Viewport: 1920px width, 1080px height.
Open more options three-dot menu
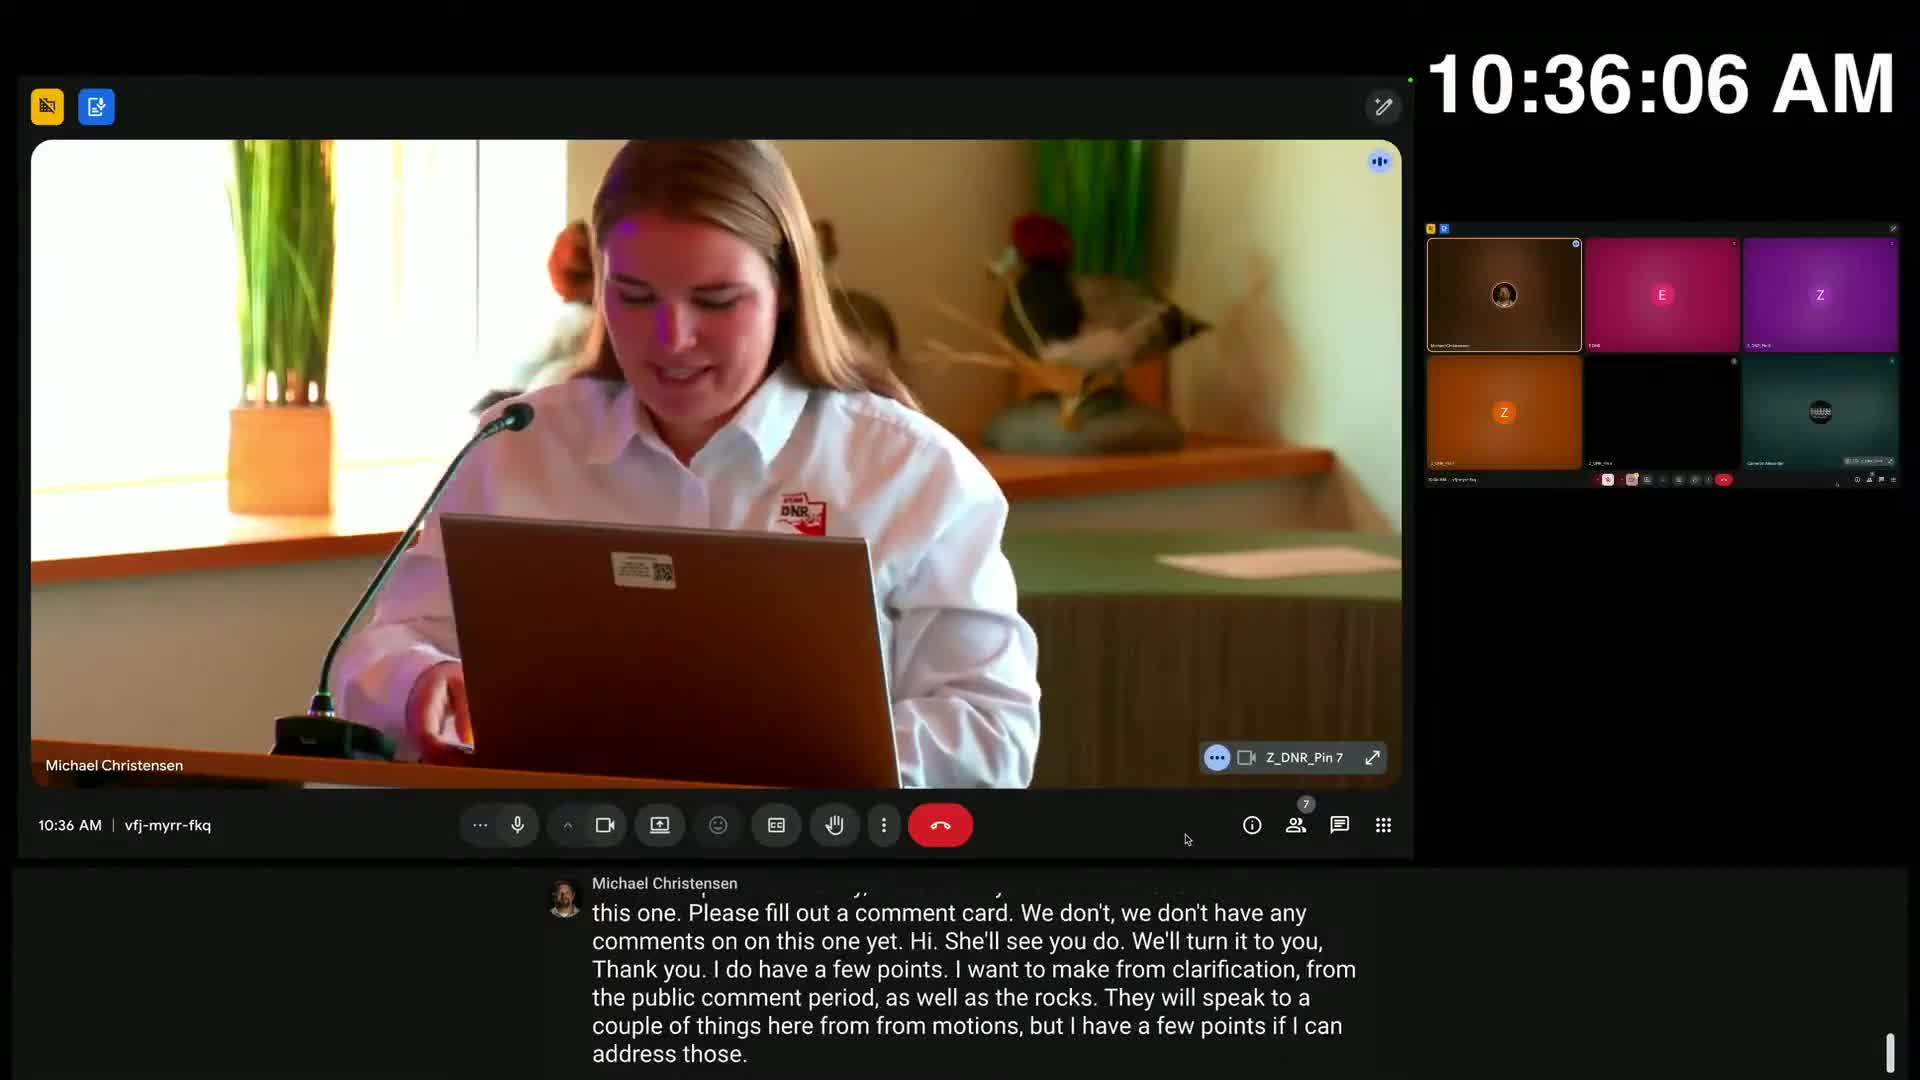point(883,825)
